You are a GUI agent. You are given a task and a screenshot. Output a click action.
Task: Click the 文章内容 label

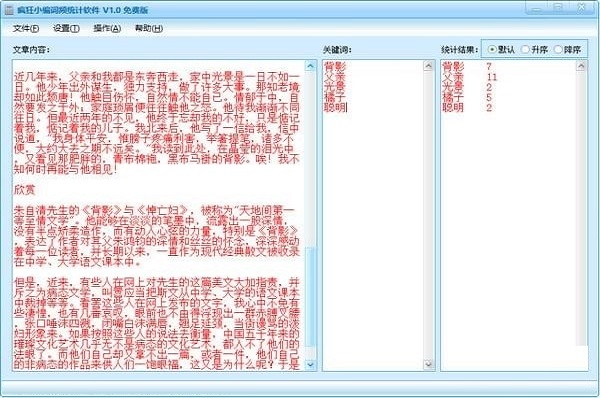(x=31, y=50)
